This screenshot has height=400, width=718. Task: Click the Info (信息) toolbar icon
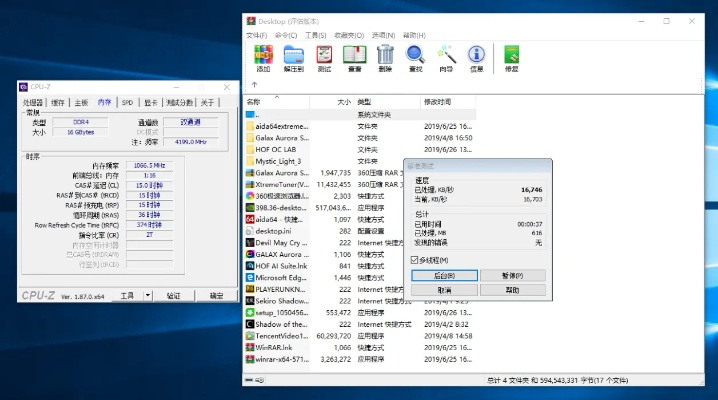[477, 58]
